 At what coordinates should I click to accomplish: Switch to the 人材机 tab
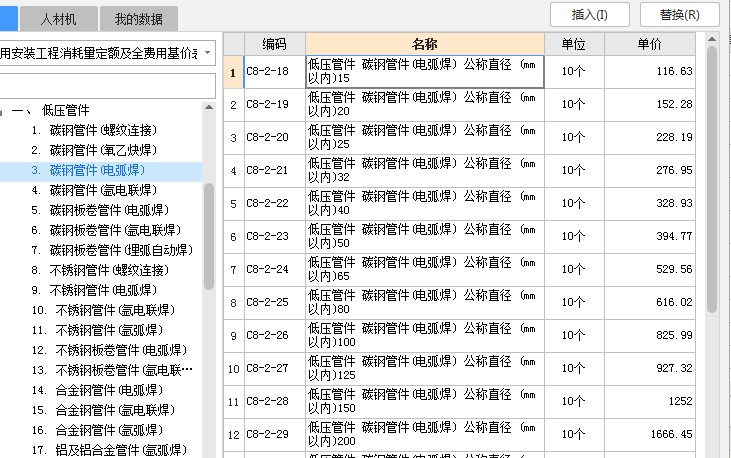click(59, 19)
